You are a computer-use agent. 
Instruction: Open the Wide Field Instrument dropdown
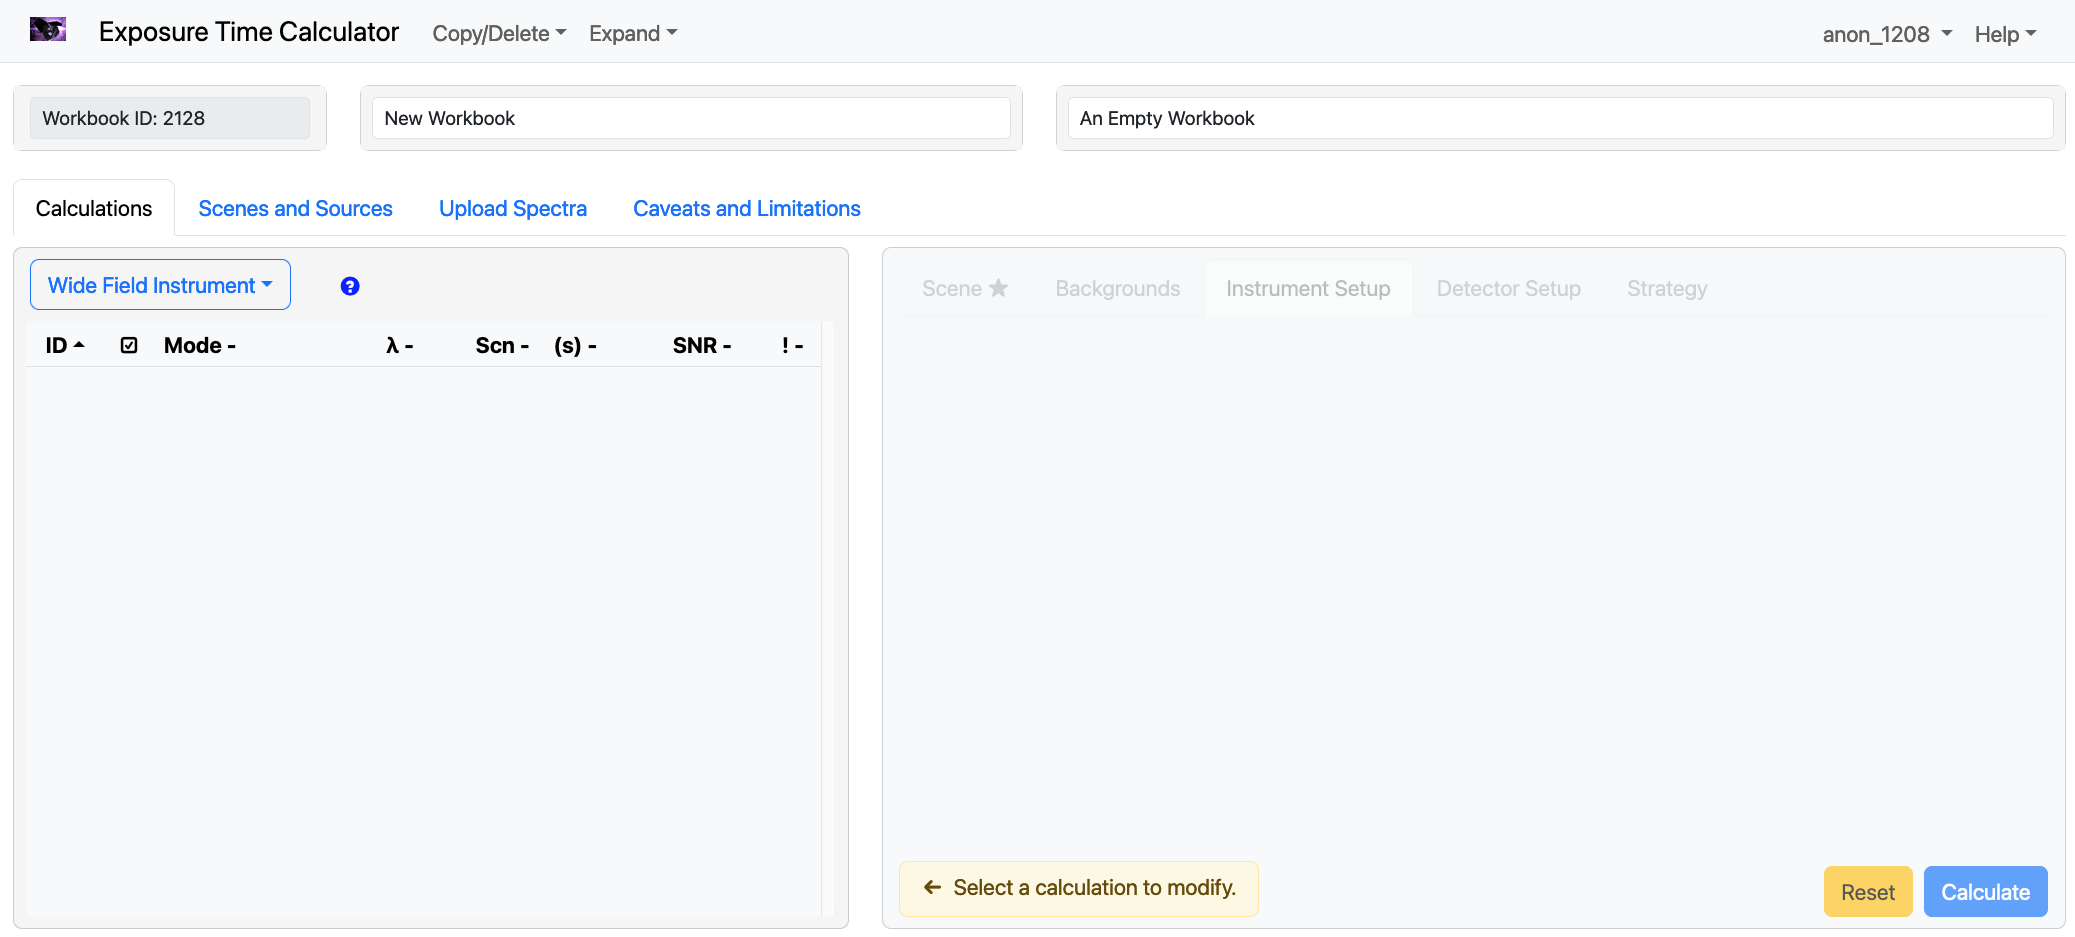[160, 286]
